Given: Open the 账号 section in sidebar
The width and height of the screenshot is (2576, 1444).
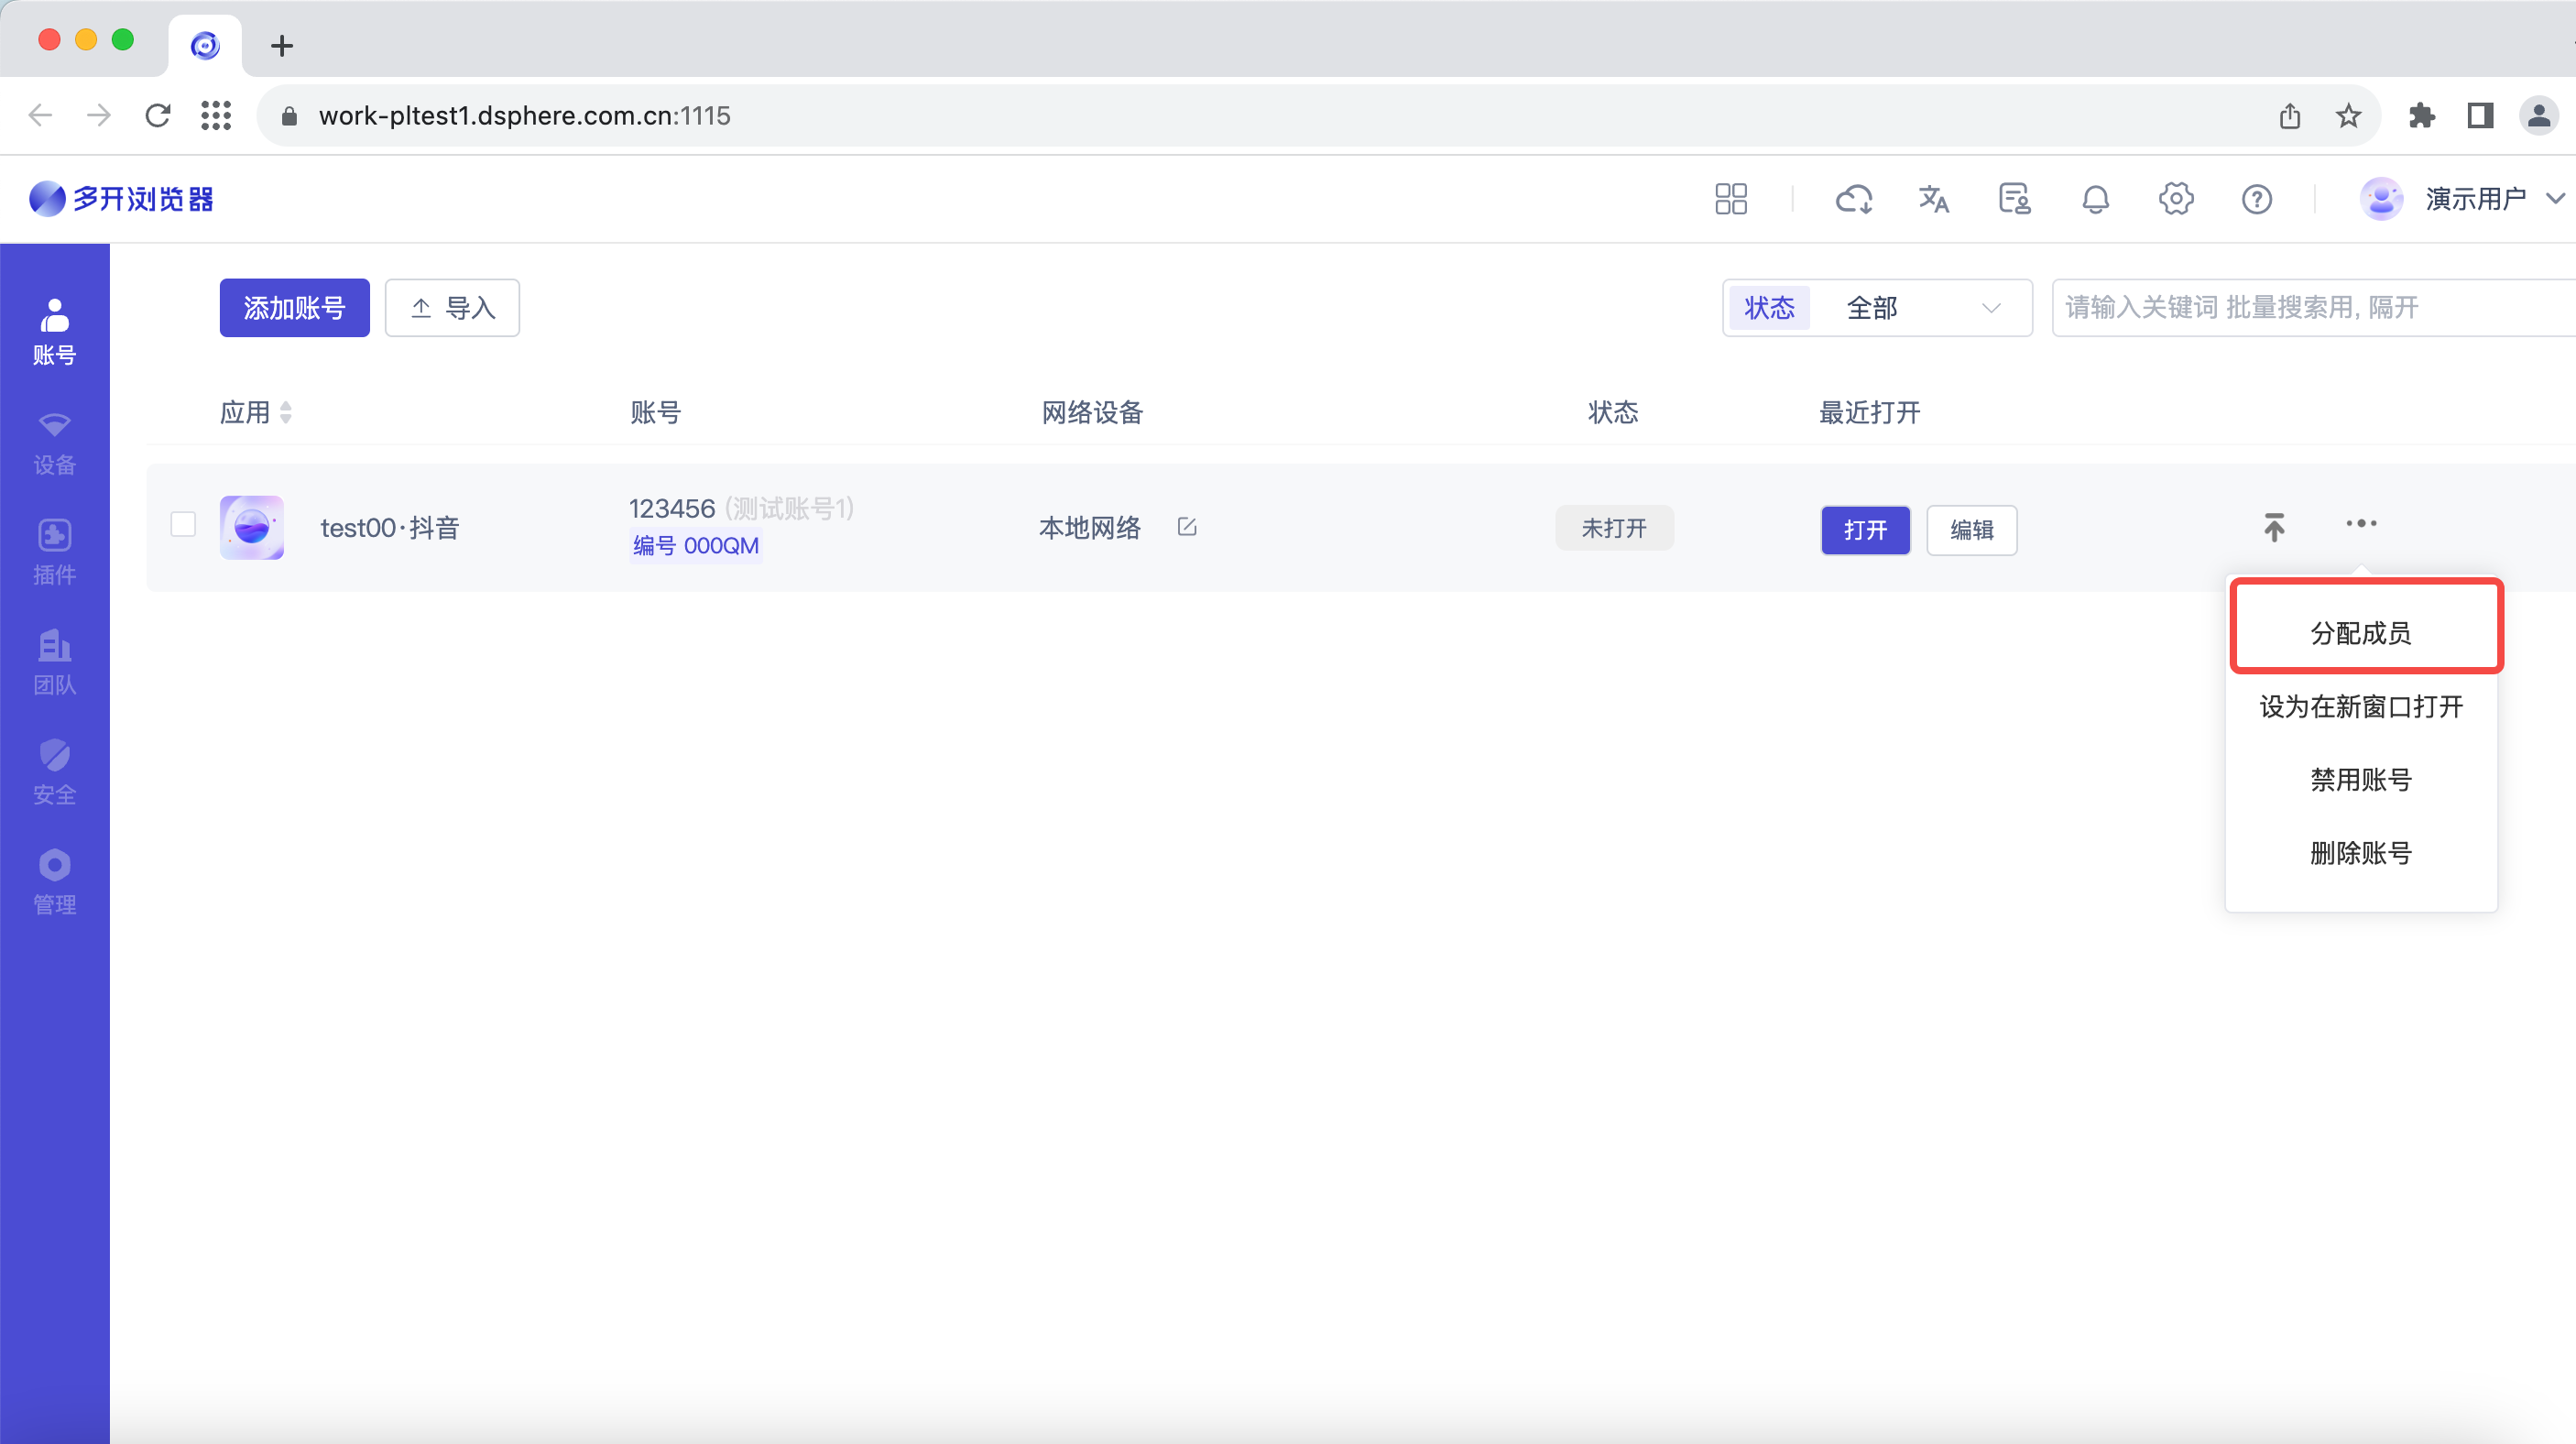Looking at the screenshot, I should tap(54, 332).
